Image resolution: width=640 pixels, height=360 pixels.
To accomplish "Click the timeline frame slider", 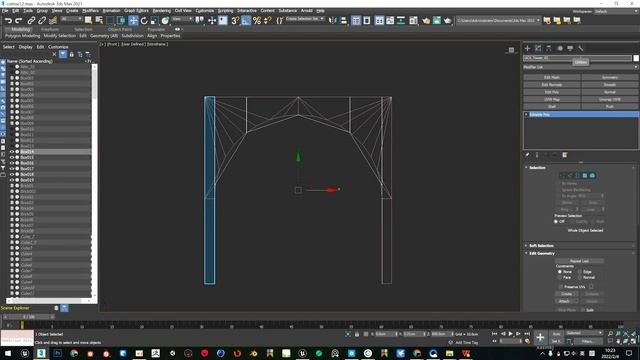I will coord(29,317).
